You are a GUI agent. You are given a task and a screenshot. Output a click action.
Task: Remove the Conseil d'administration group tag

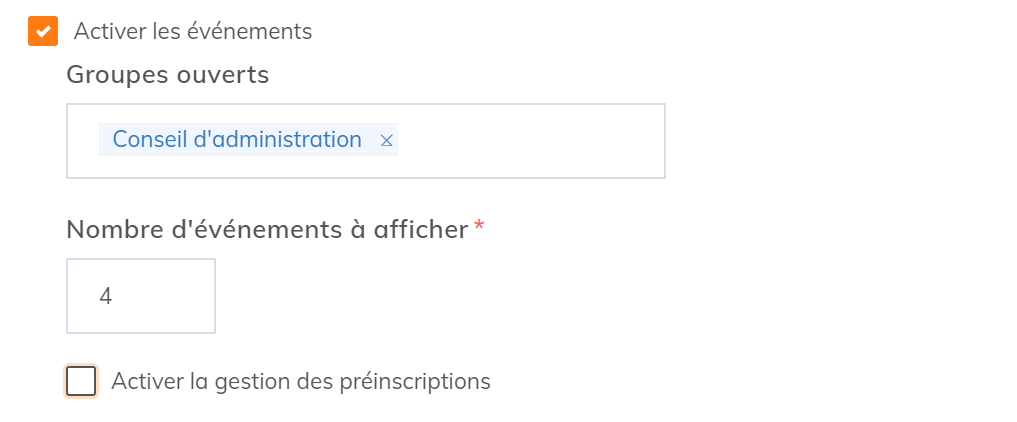(x=386, y=141)
